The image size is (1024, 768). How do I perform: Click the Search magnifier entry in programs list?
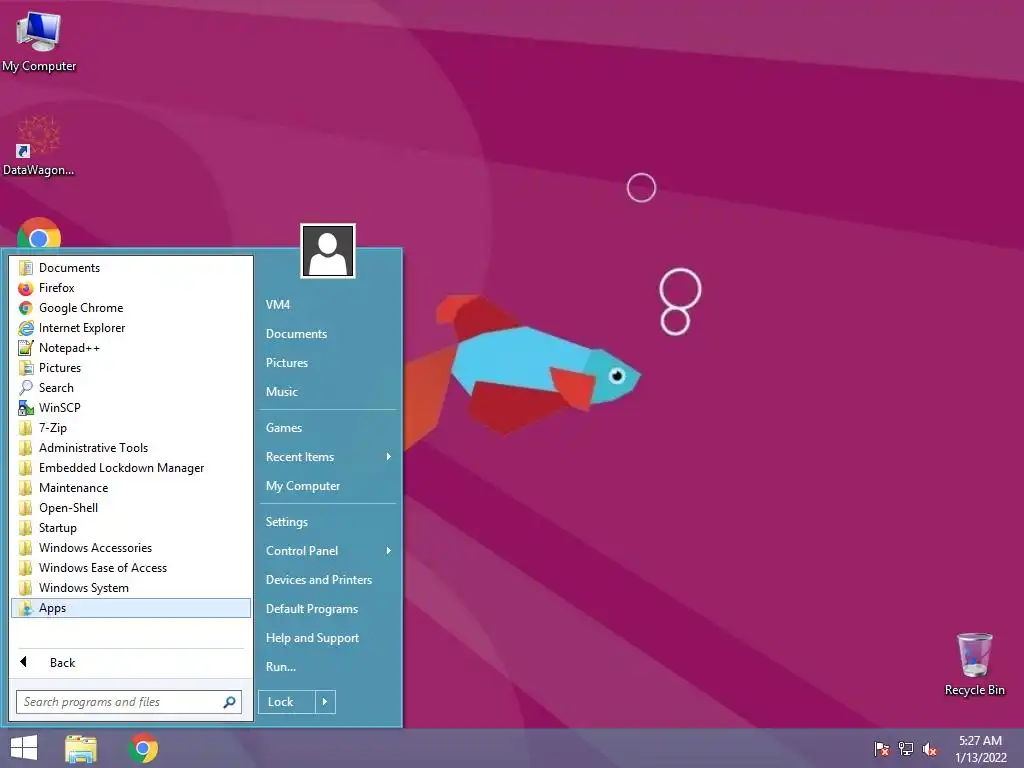(x=131, y=388)
